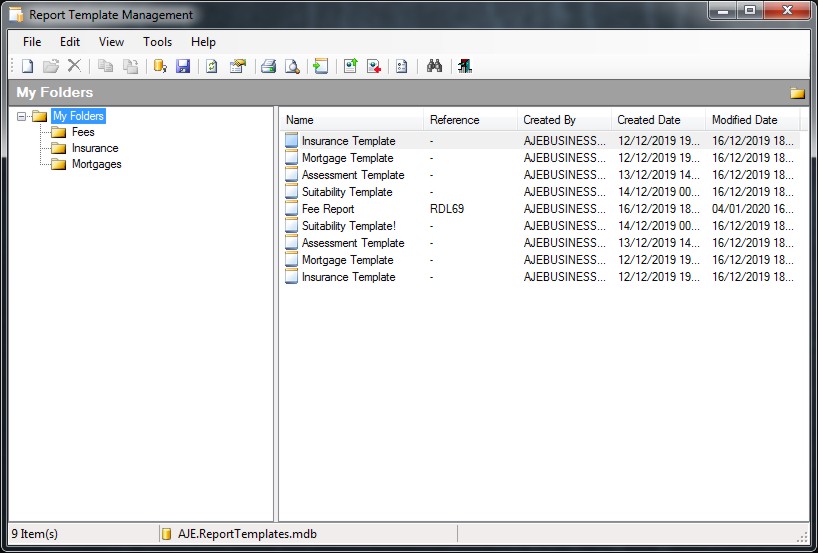Click the folder icon in My Folders header
Image resolution: width=818 pixels, height=553 pixels.
pos(797,93)
